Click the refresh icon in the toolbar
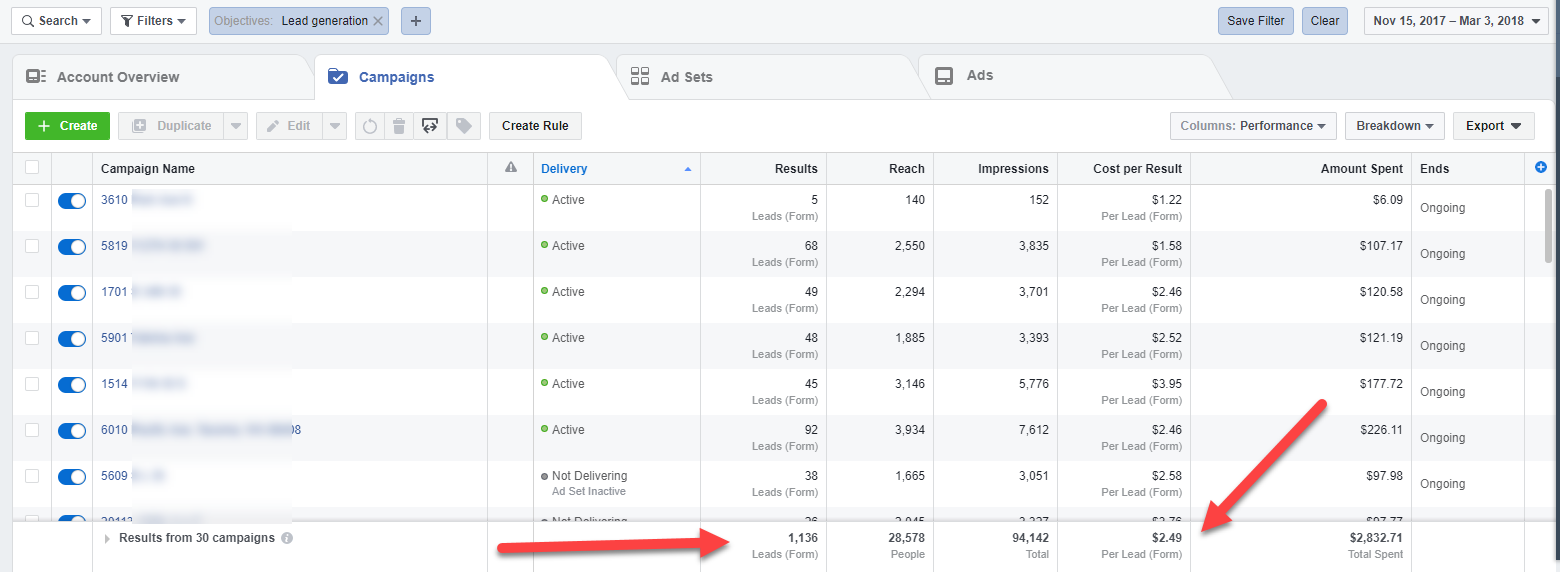Viewport: 1560px width, 572px height. (x=370, y=126)
